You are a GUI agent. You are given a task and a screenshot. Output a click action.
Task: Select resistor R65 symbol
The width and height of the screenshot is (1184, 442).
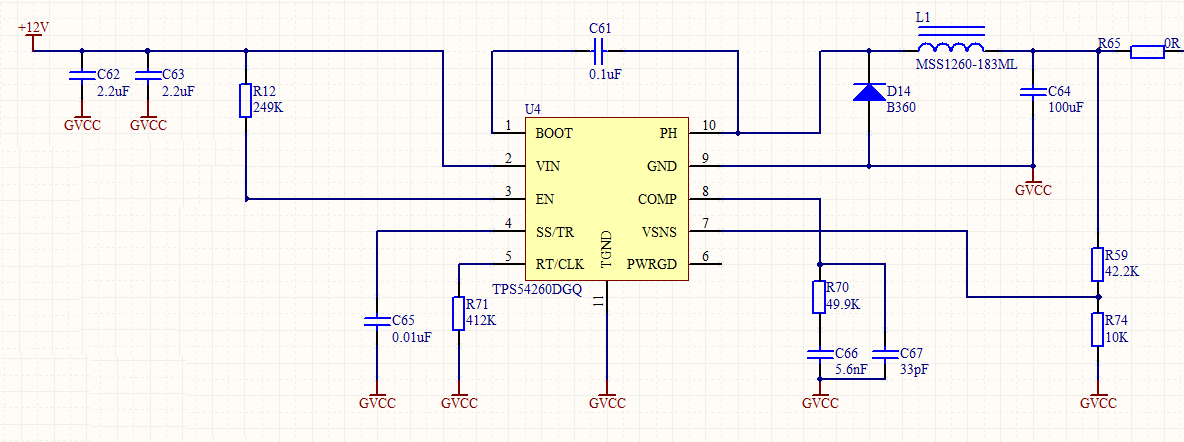[x=1147, y=51]
